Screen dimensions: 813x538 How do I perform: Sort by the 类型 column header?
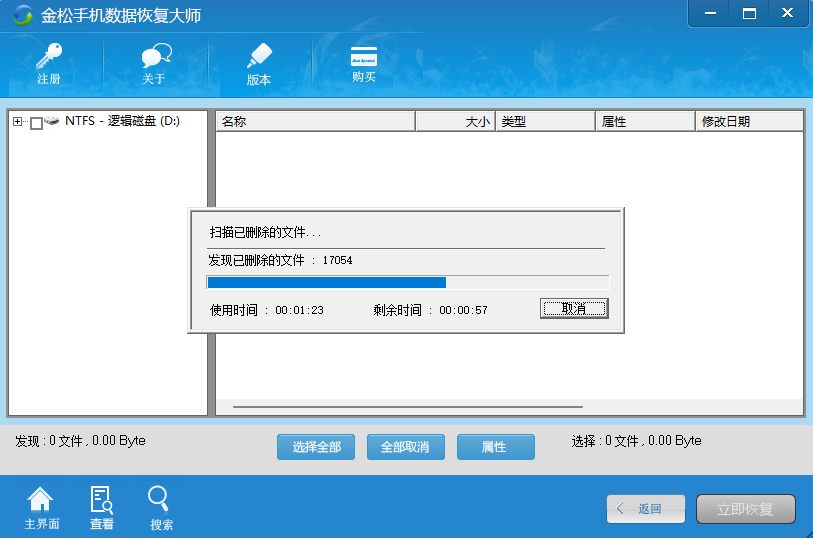click(545, 122)
